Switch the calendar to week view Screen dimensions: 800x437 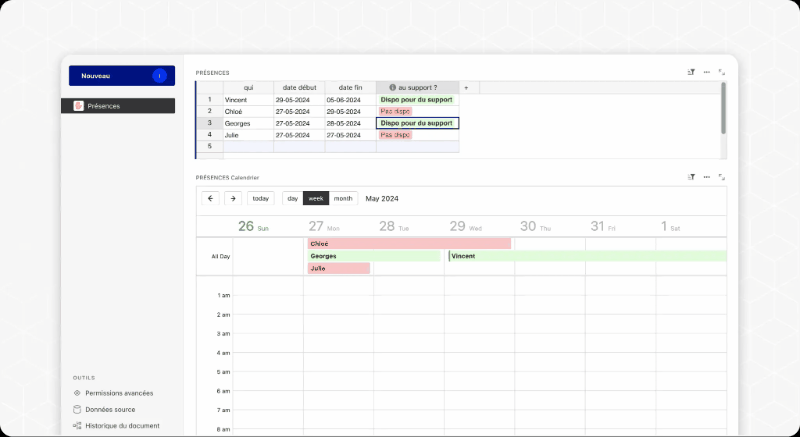point(316,198)
